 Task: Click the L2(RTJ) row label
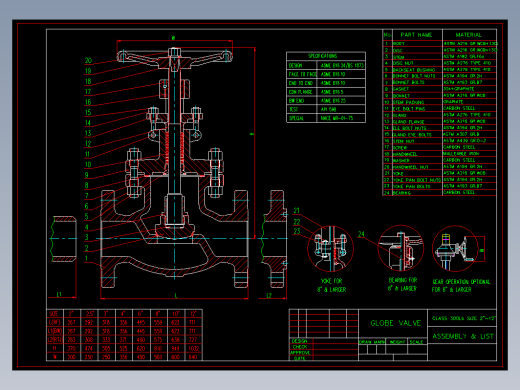[55, 340]
